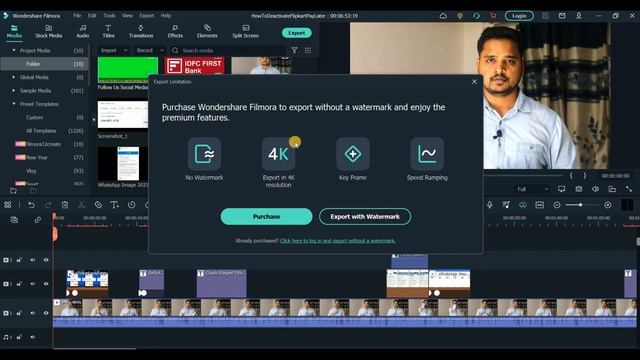Open the Edit menu
The width and height of the screenshot is (640, 360).
[92, 16]
